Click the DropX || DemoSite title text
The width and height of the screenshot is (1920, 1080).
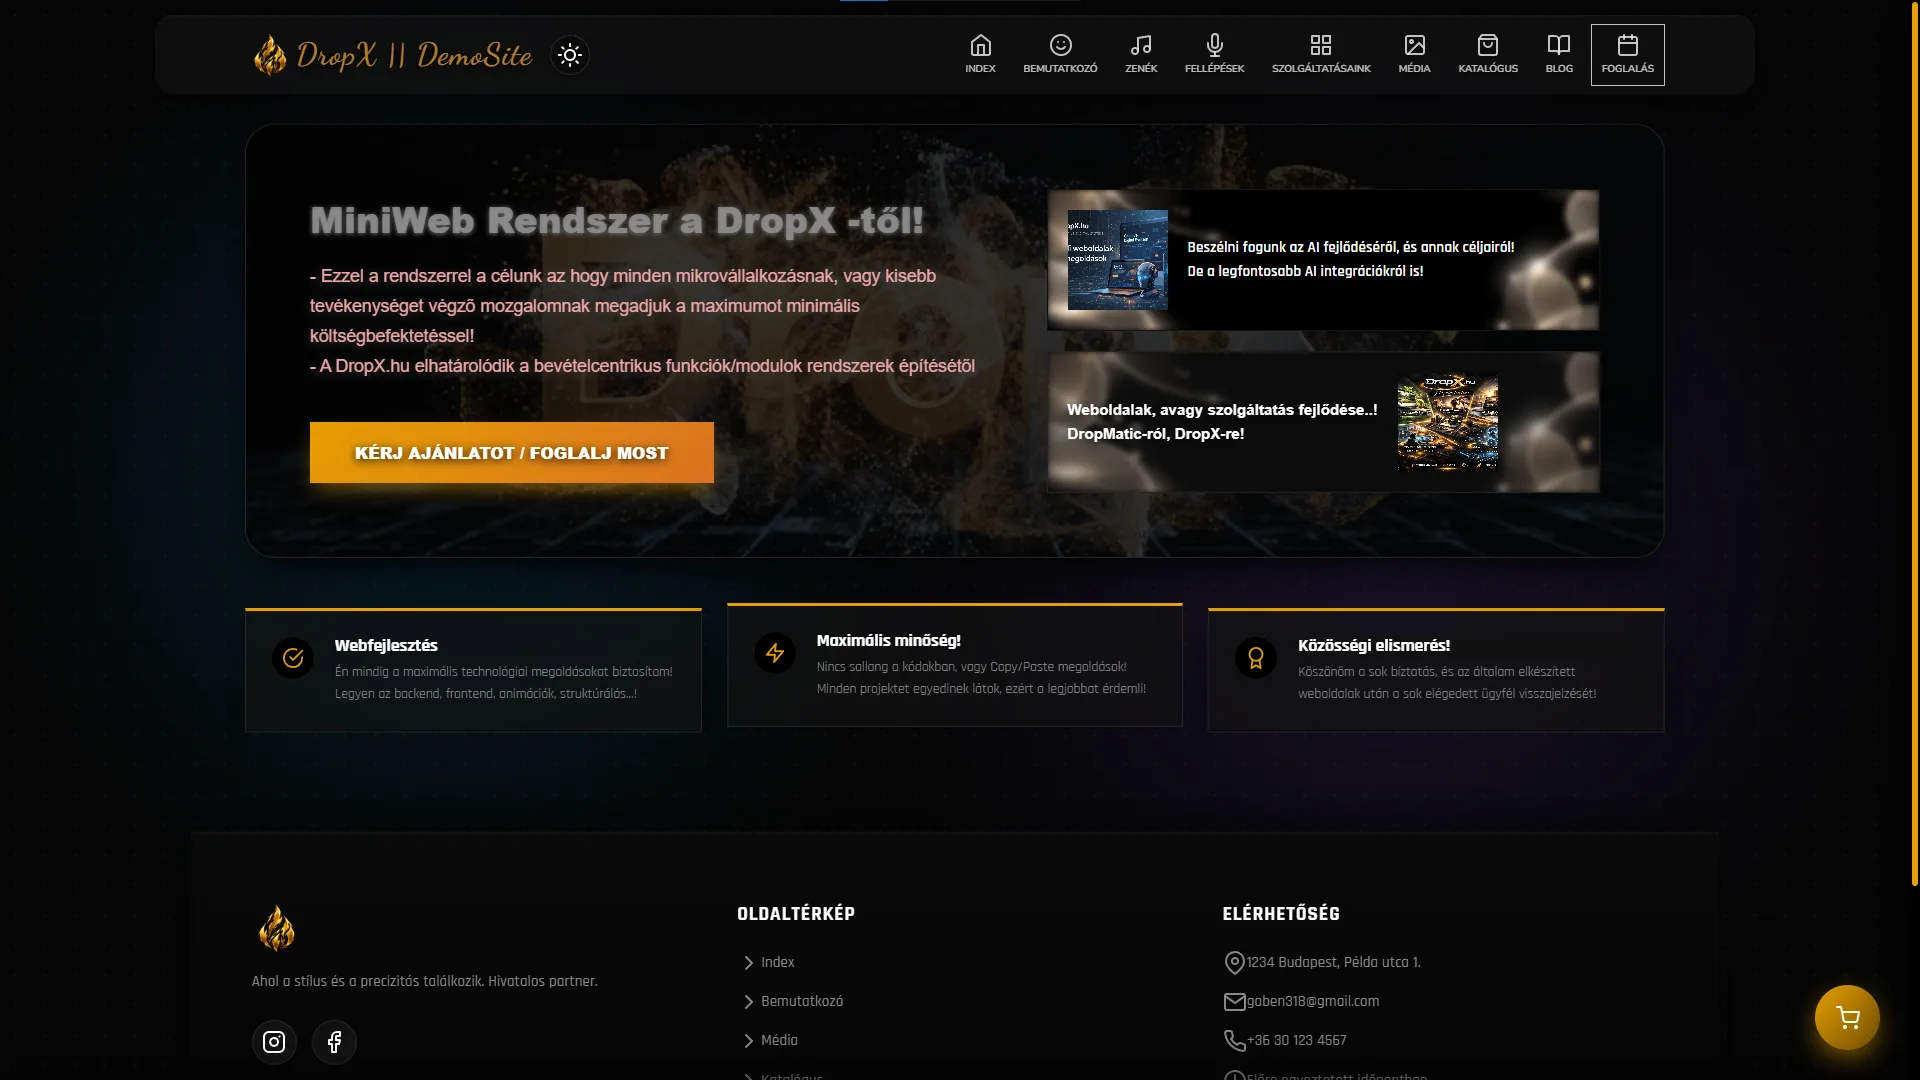414,55
